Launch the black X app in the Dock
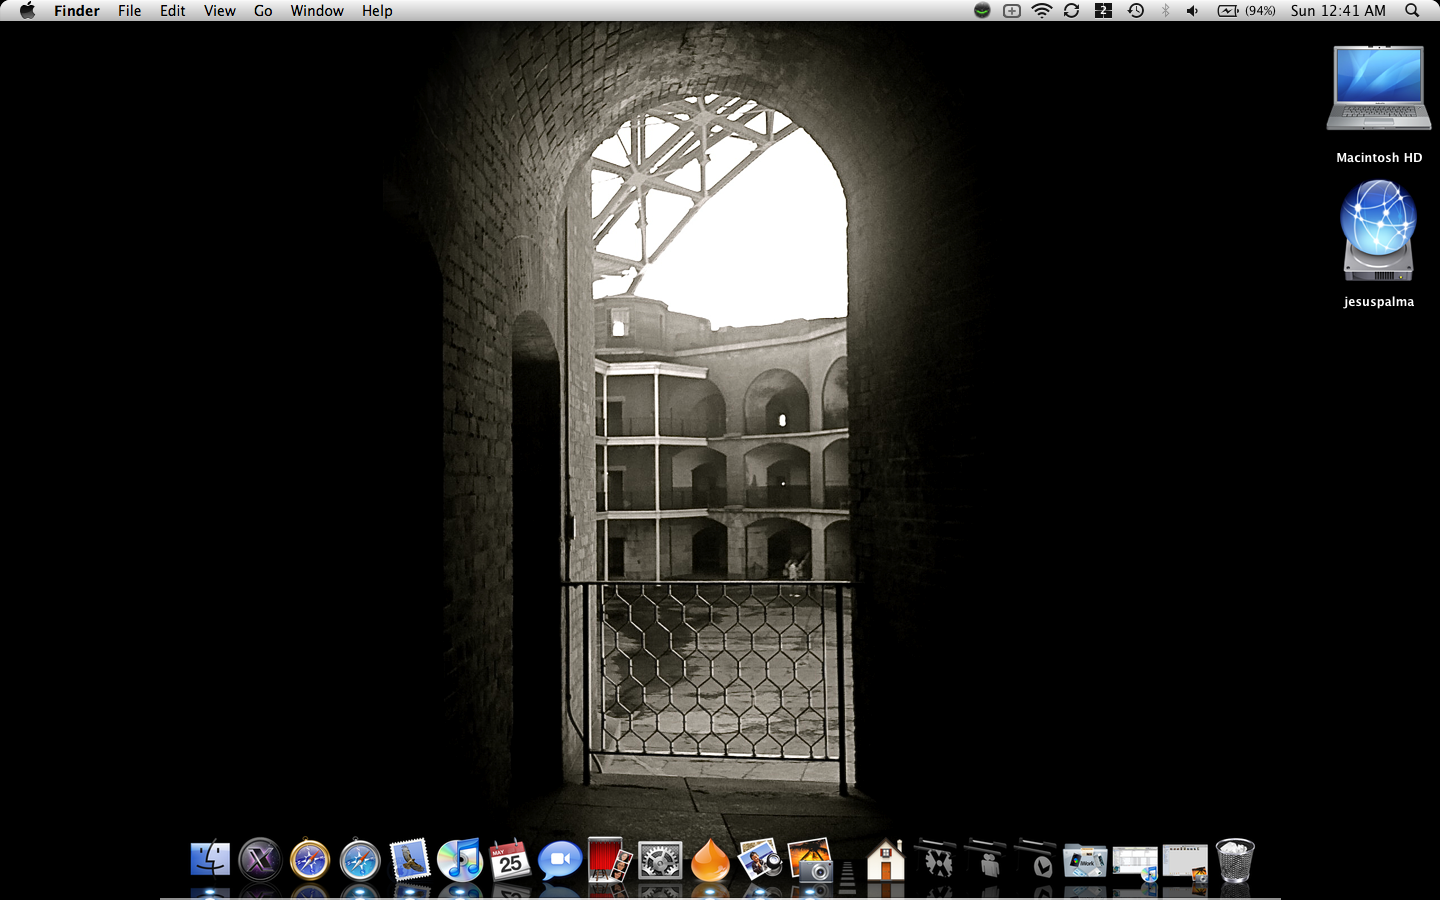Image resolution: width=1440 pixels, height=900 pixels. [260, 860]
